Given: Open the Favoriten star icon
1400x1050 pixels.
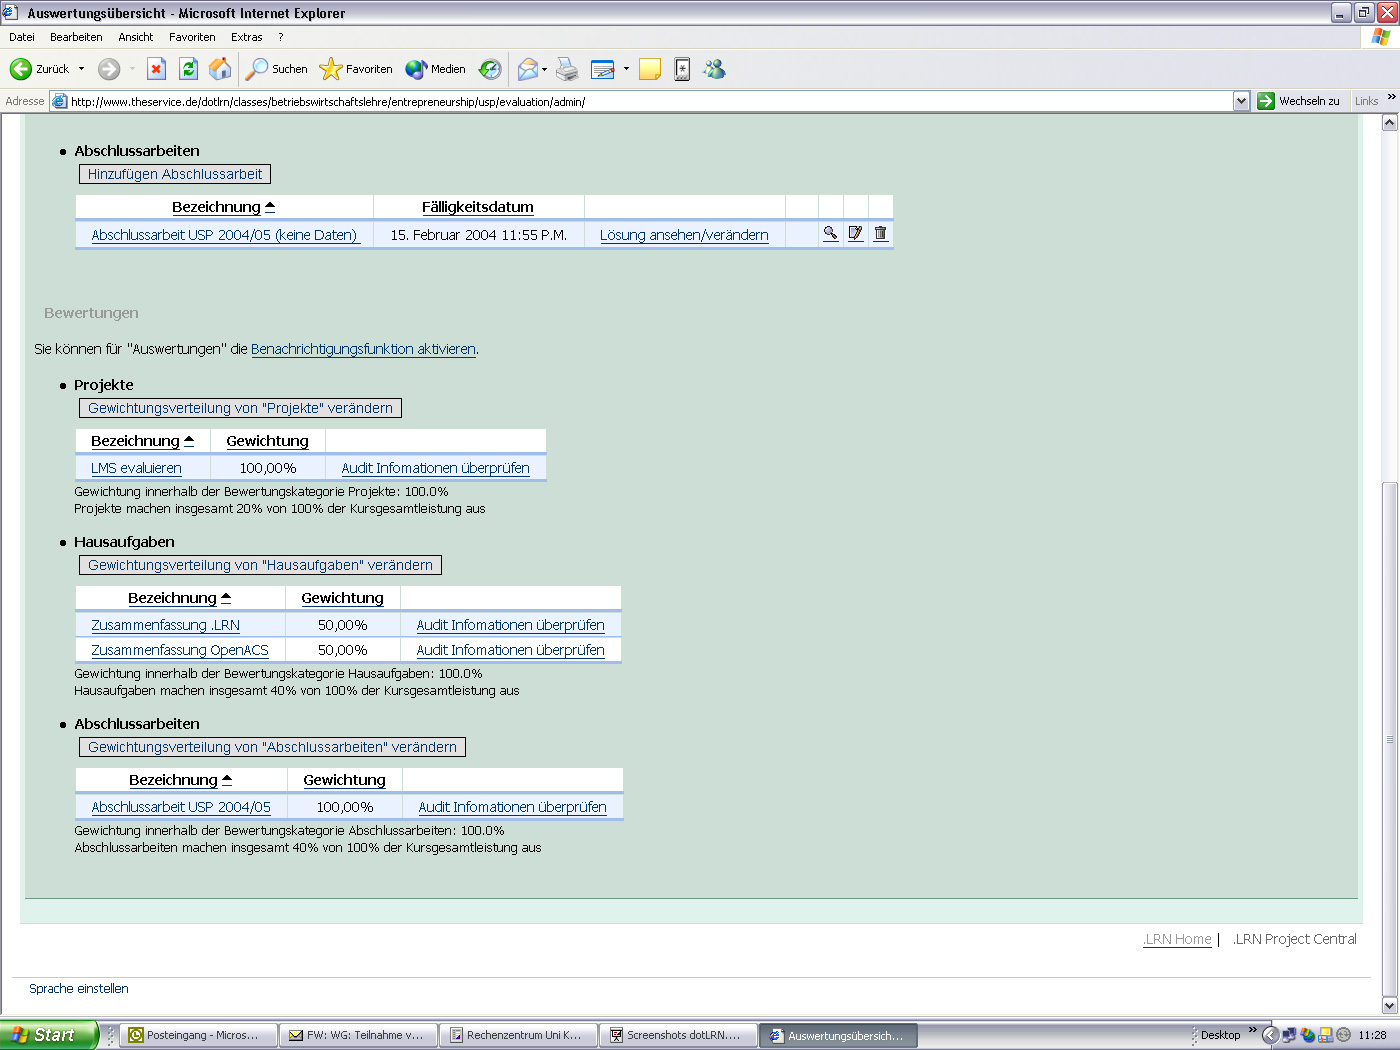Looking at the screenshot, I should pyautogui.click(x=358, y=68).
